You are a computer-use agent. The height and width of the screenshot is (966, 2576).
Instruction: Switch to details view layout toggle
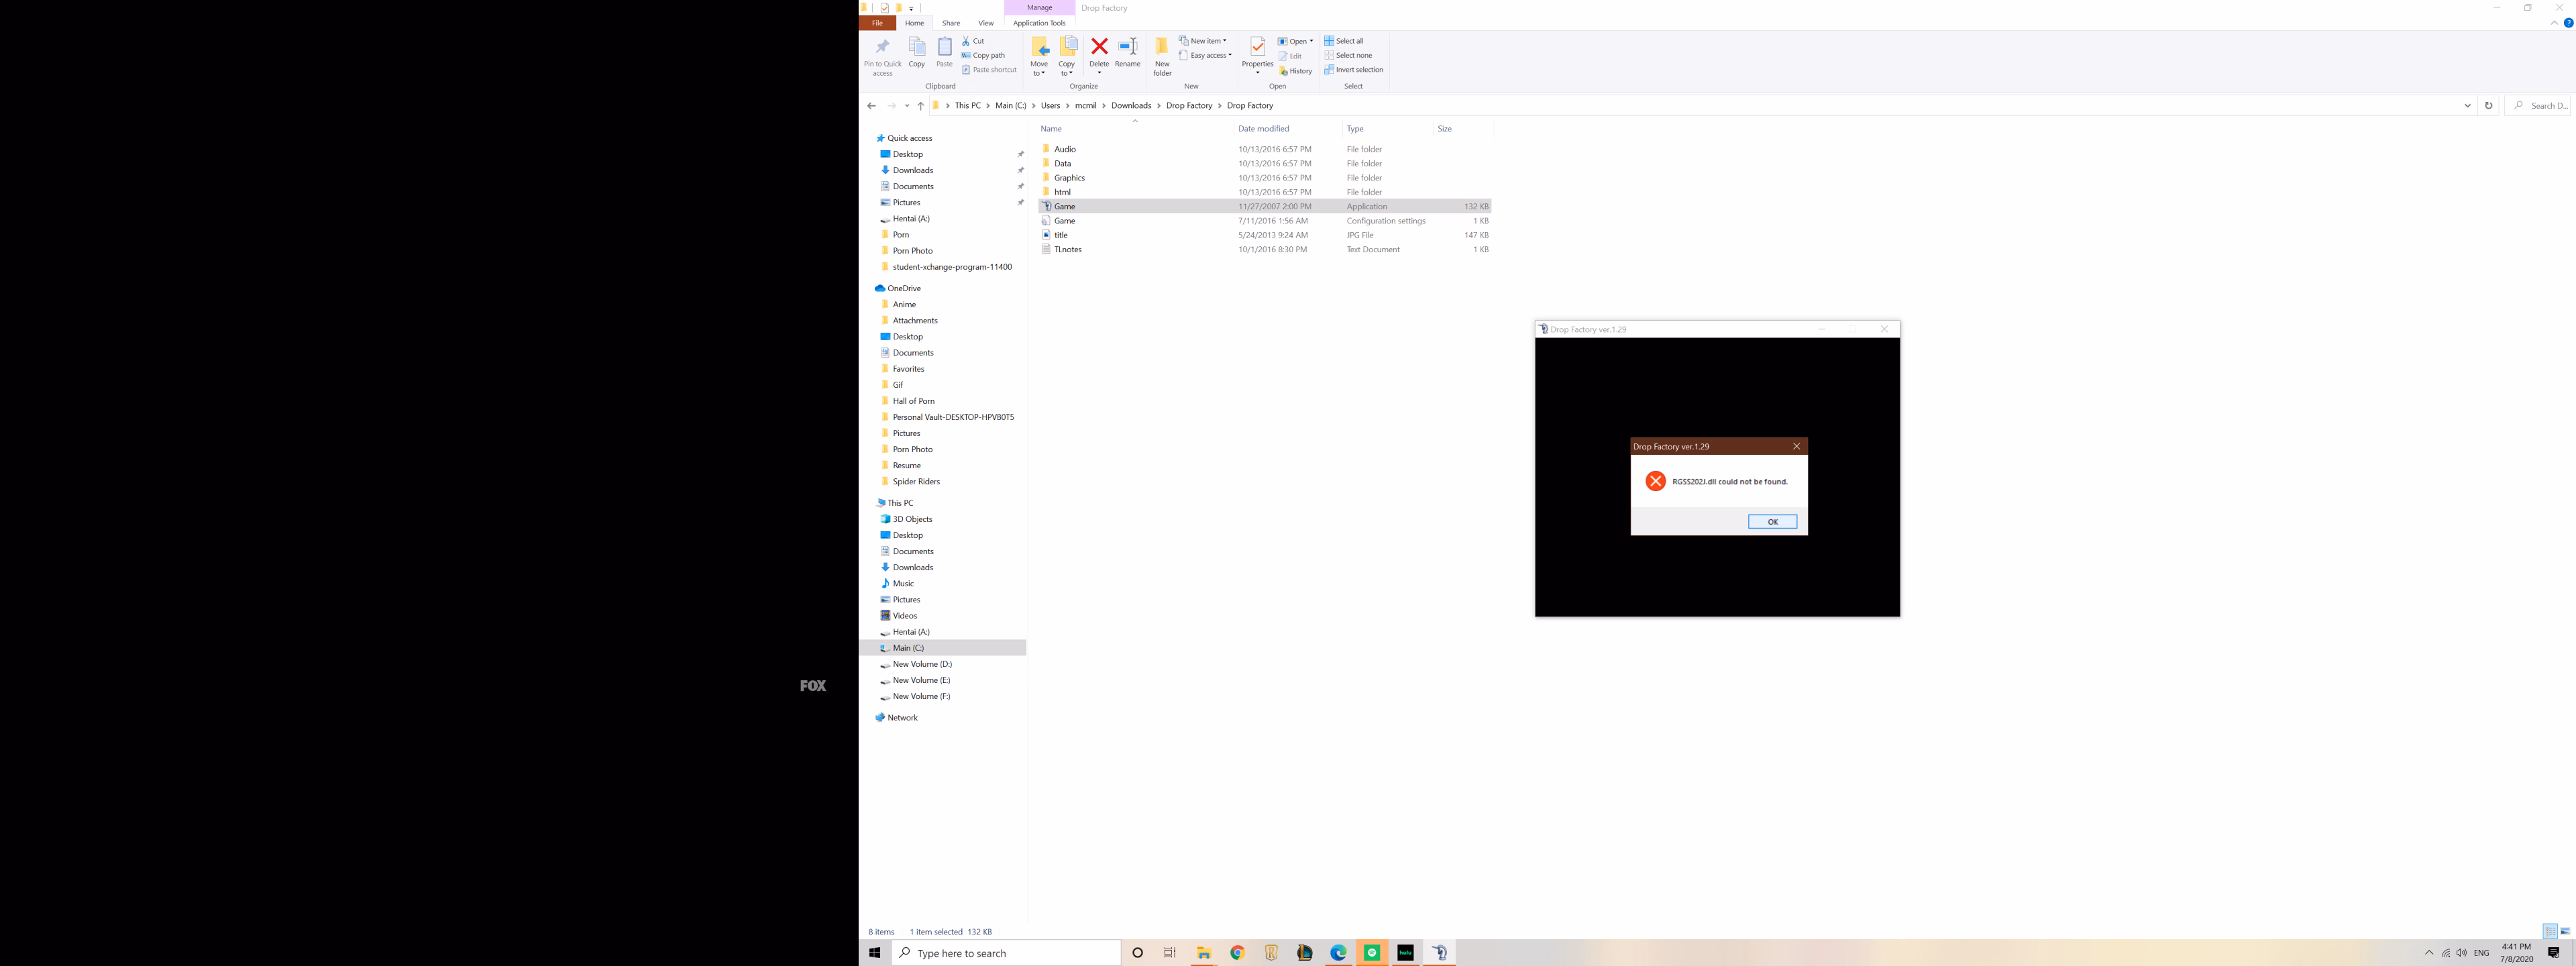click(x=2550, y=931)
